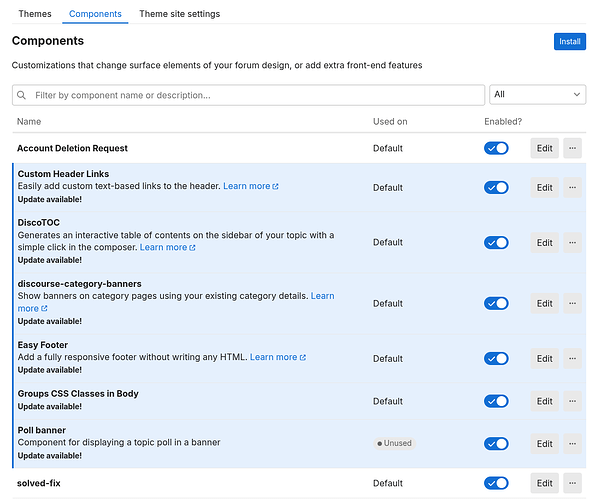Open more options for discourse-category-banners
Screen dimensions: 607x500
(572, 303)
